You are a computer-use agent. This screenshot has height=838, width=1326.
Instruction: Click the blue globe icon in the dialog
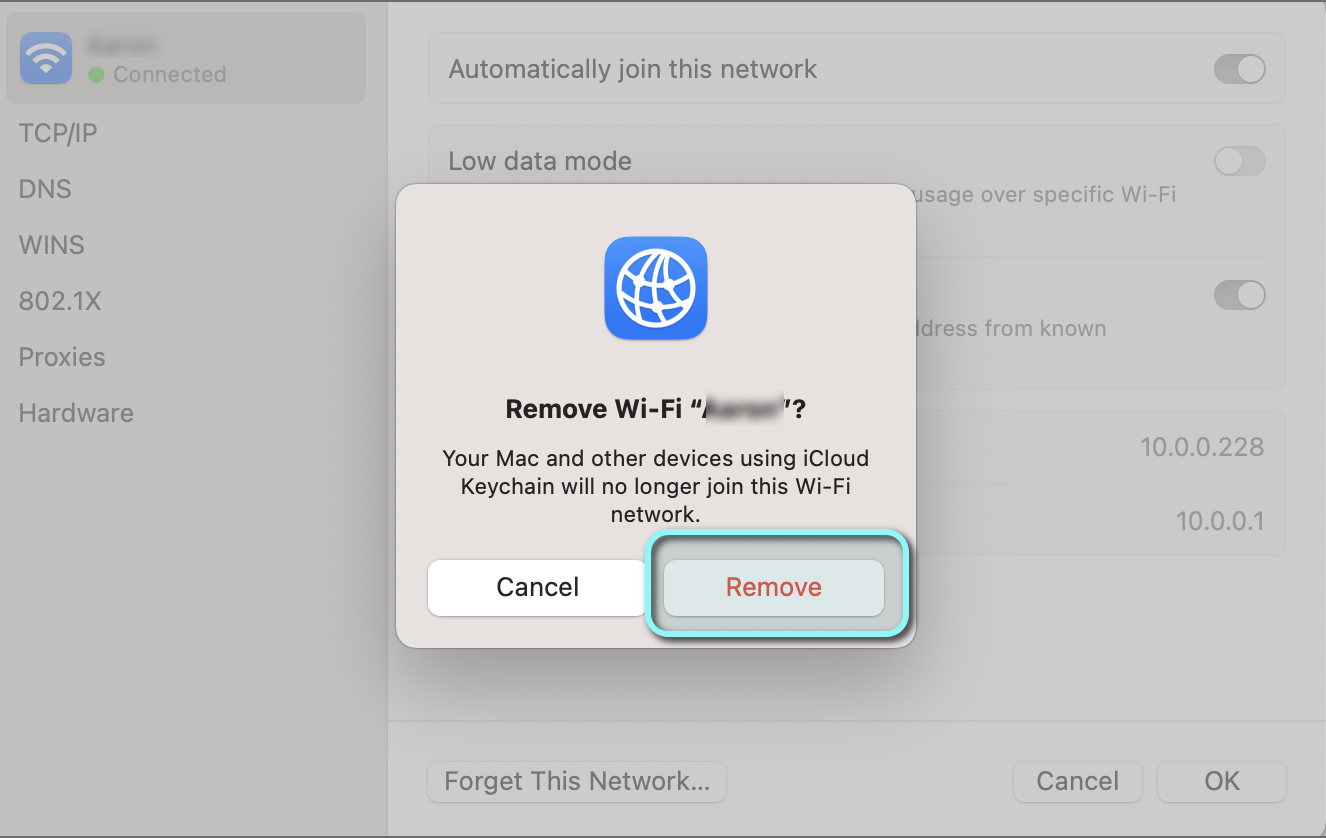656,288
